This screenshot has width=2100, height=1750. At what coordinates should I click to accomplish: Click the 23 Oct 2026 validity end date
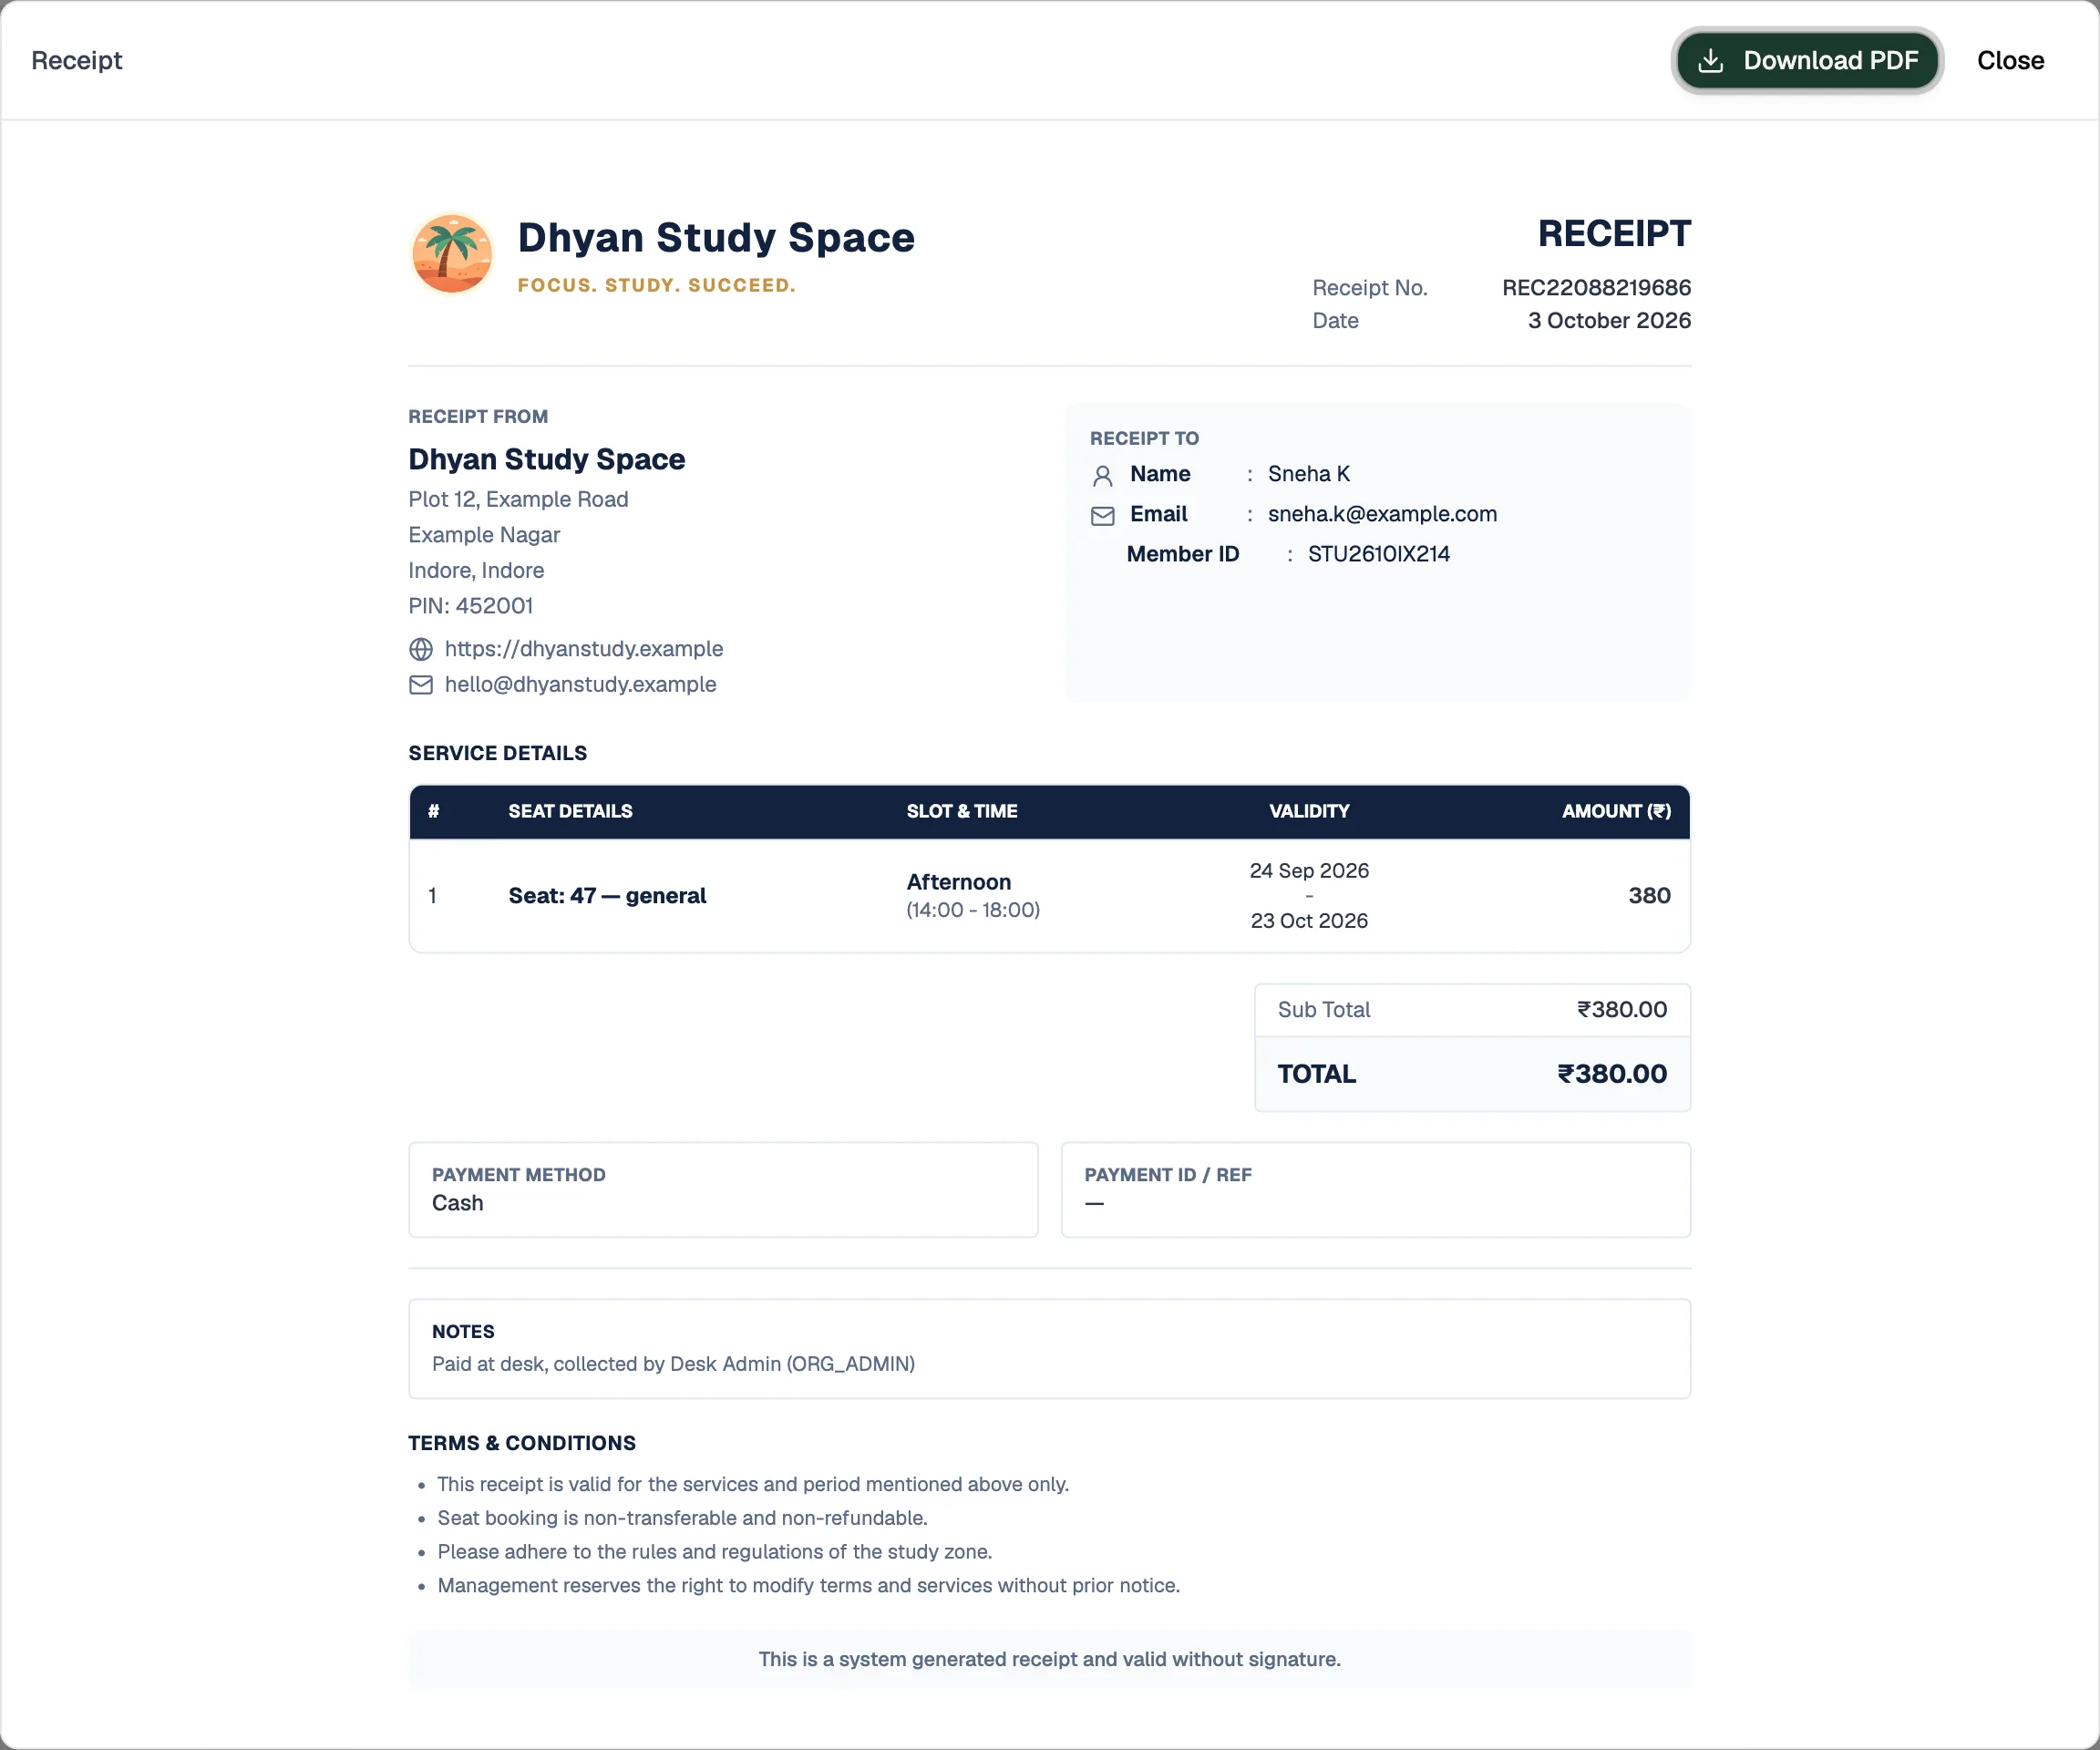pyautogui.click(x=1309, y=921)
